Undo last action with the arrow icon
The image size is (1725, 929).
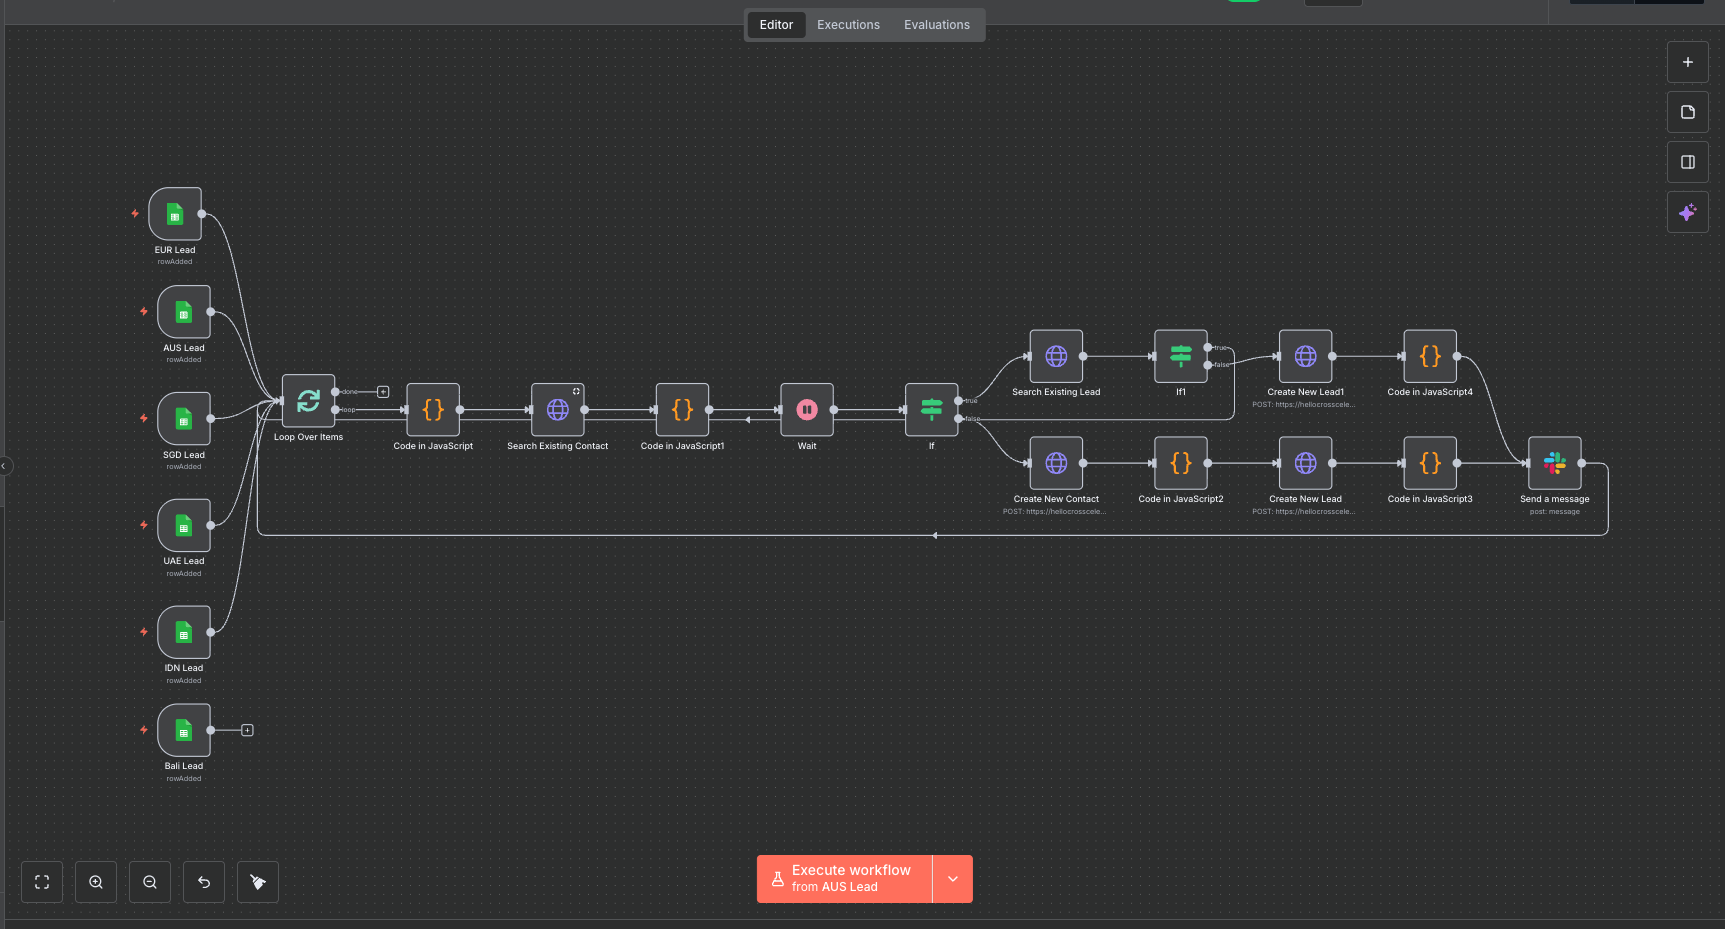click(203, 881)
